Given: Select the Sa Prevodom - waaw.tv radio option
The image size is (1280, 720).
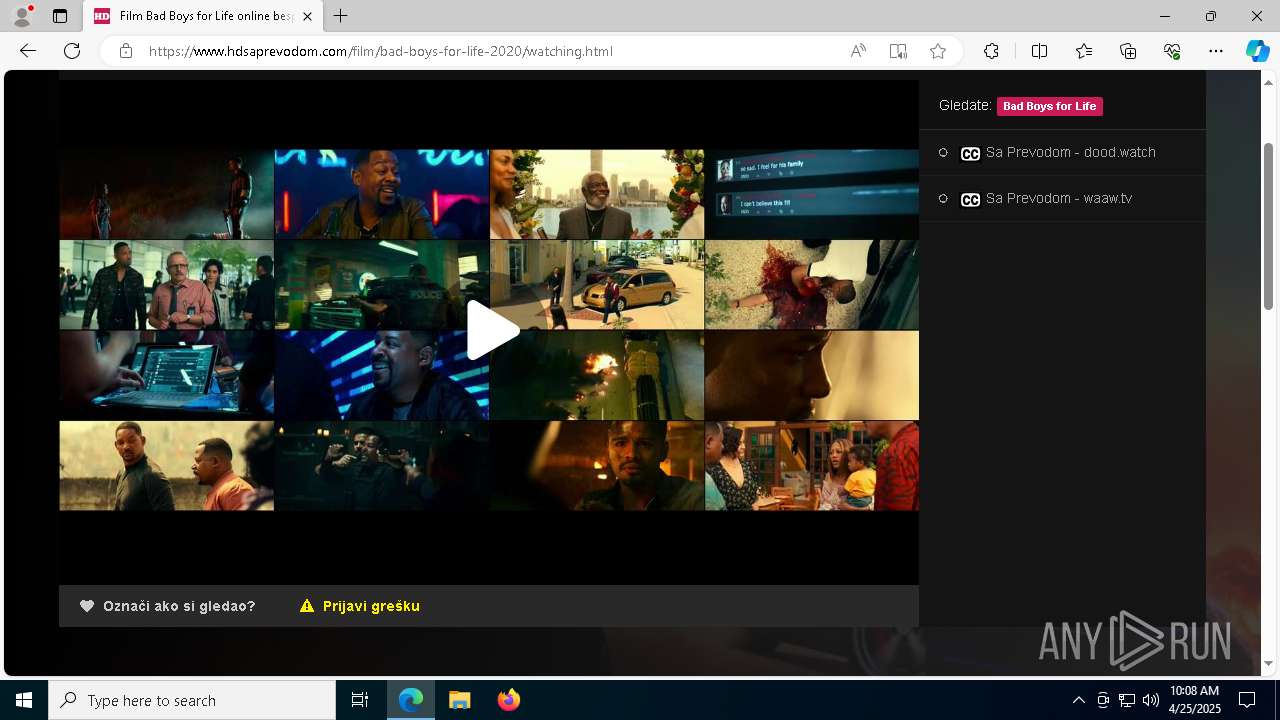Looking at the screenshot, I should coord(943,199).
